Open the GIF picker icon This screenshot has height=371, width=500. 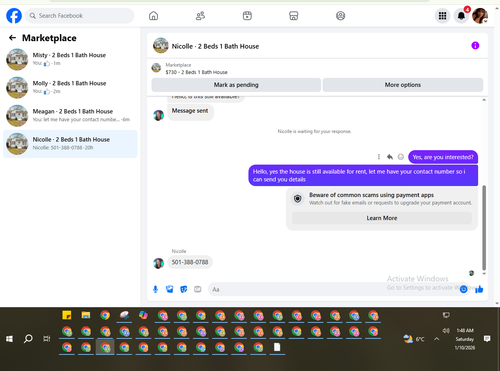(x=198, y=289)
